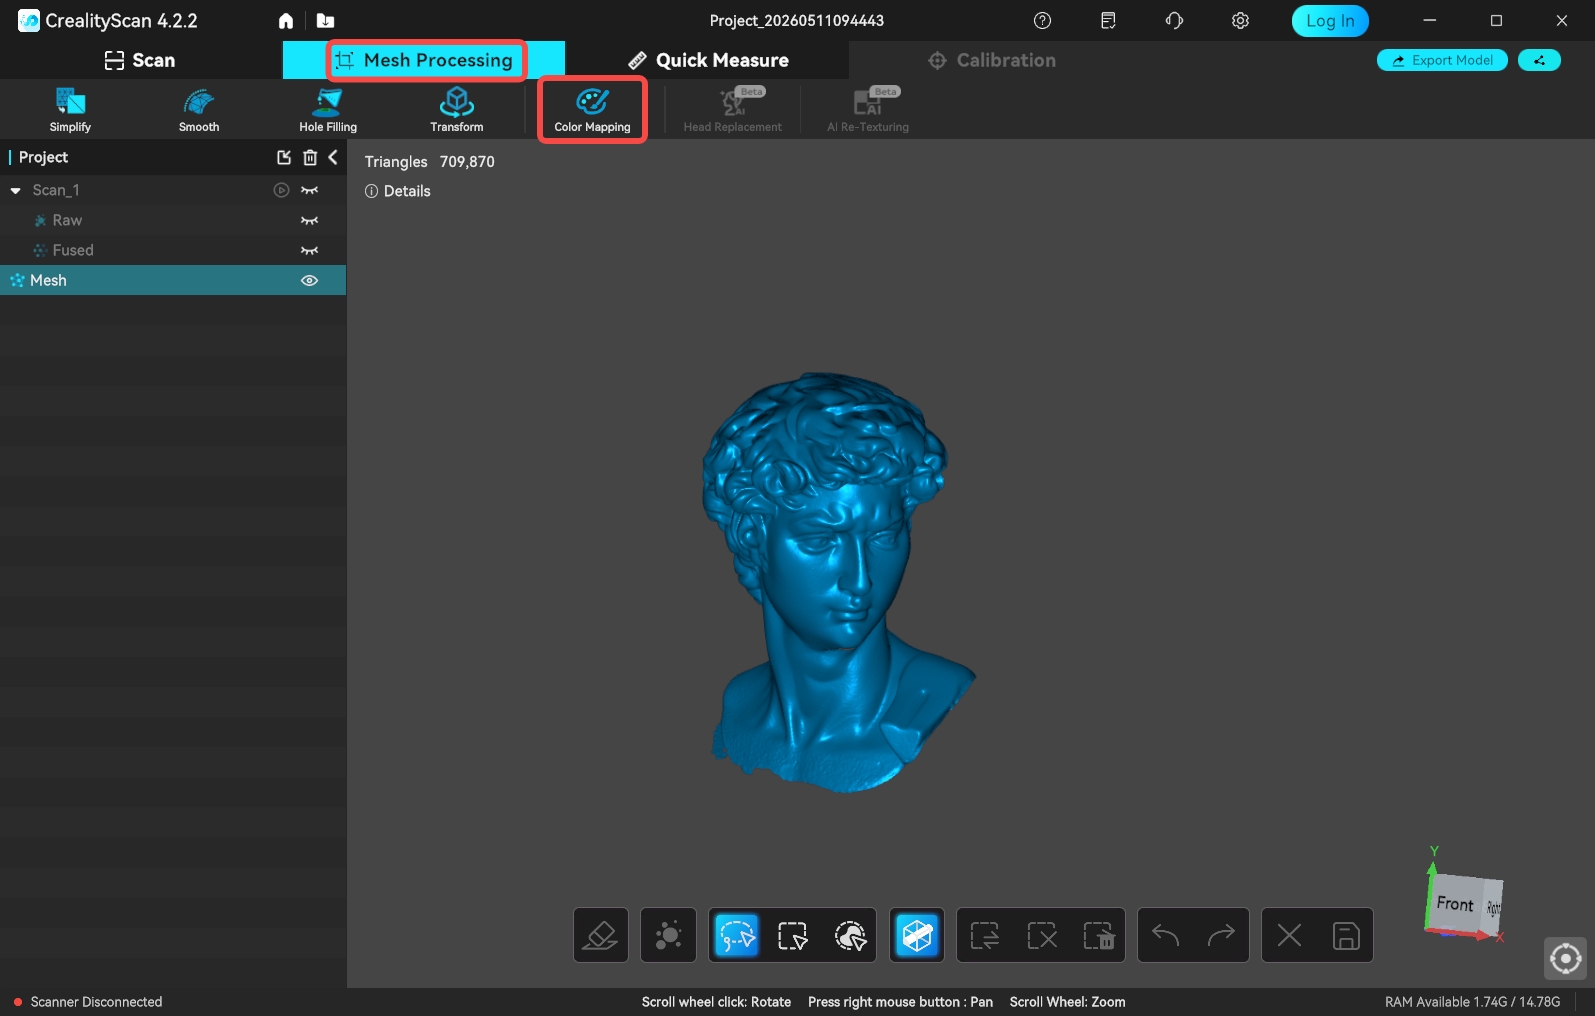Collapse the Project side panel
The width and height of the screenshot is (1595, 1016).
click(333, 157)
